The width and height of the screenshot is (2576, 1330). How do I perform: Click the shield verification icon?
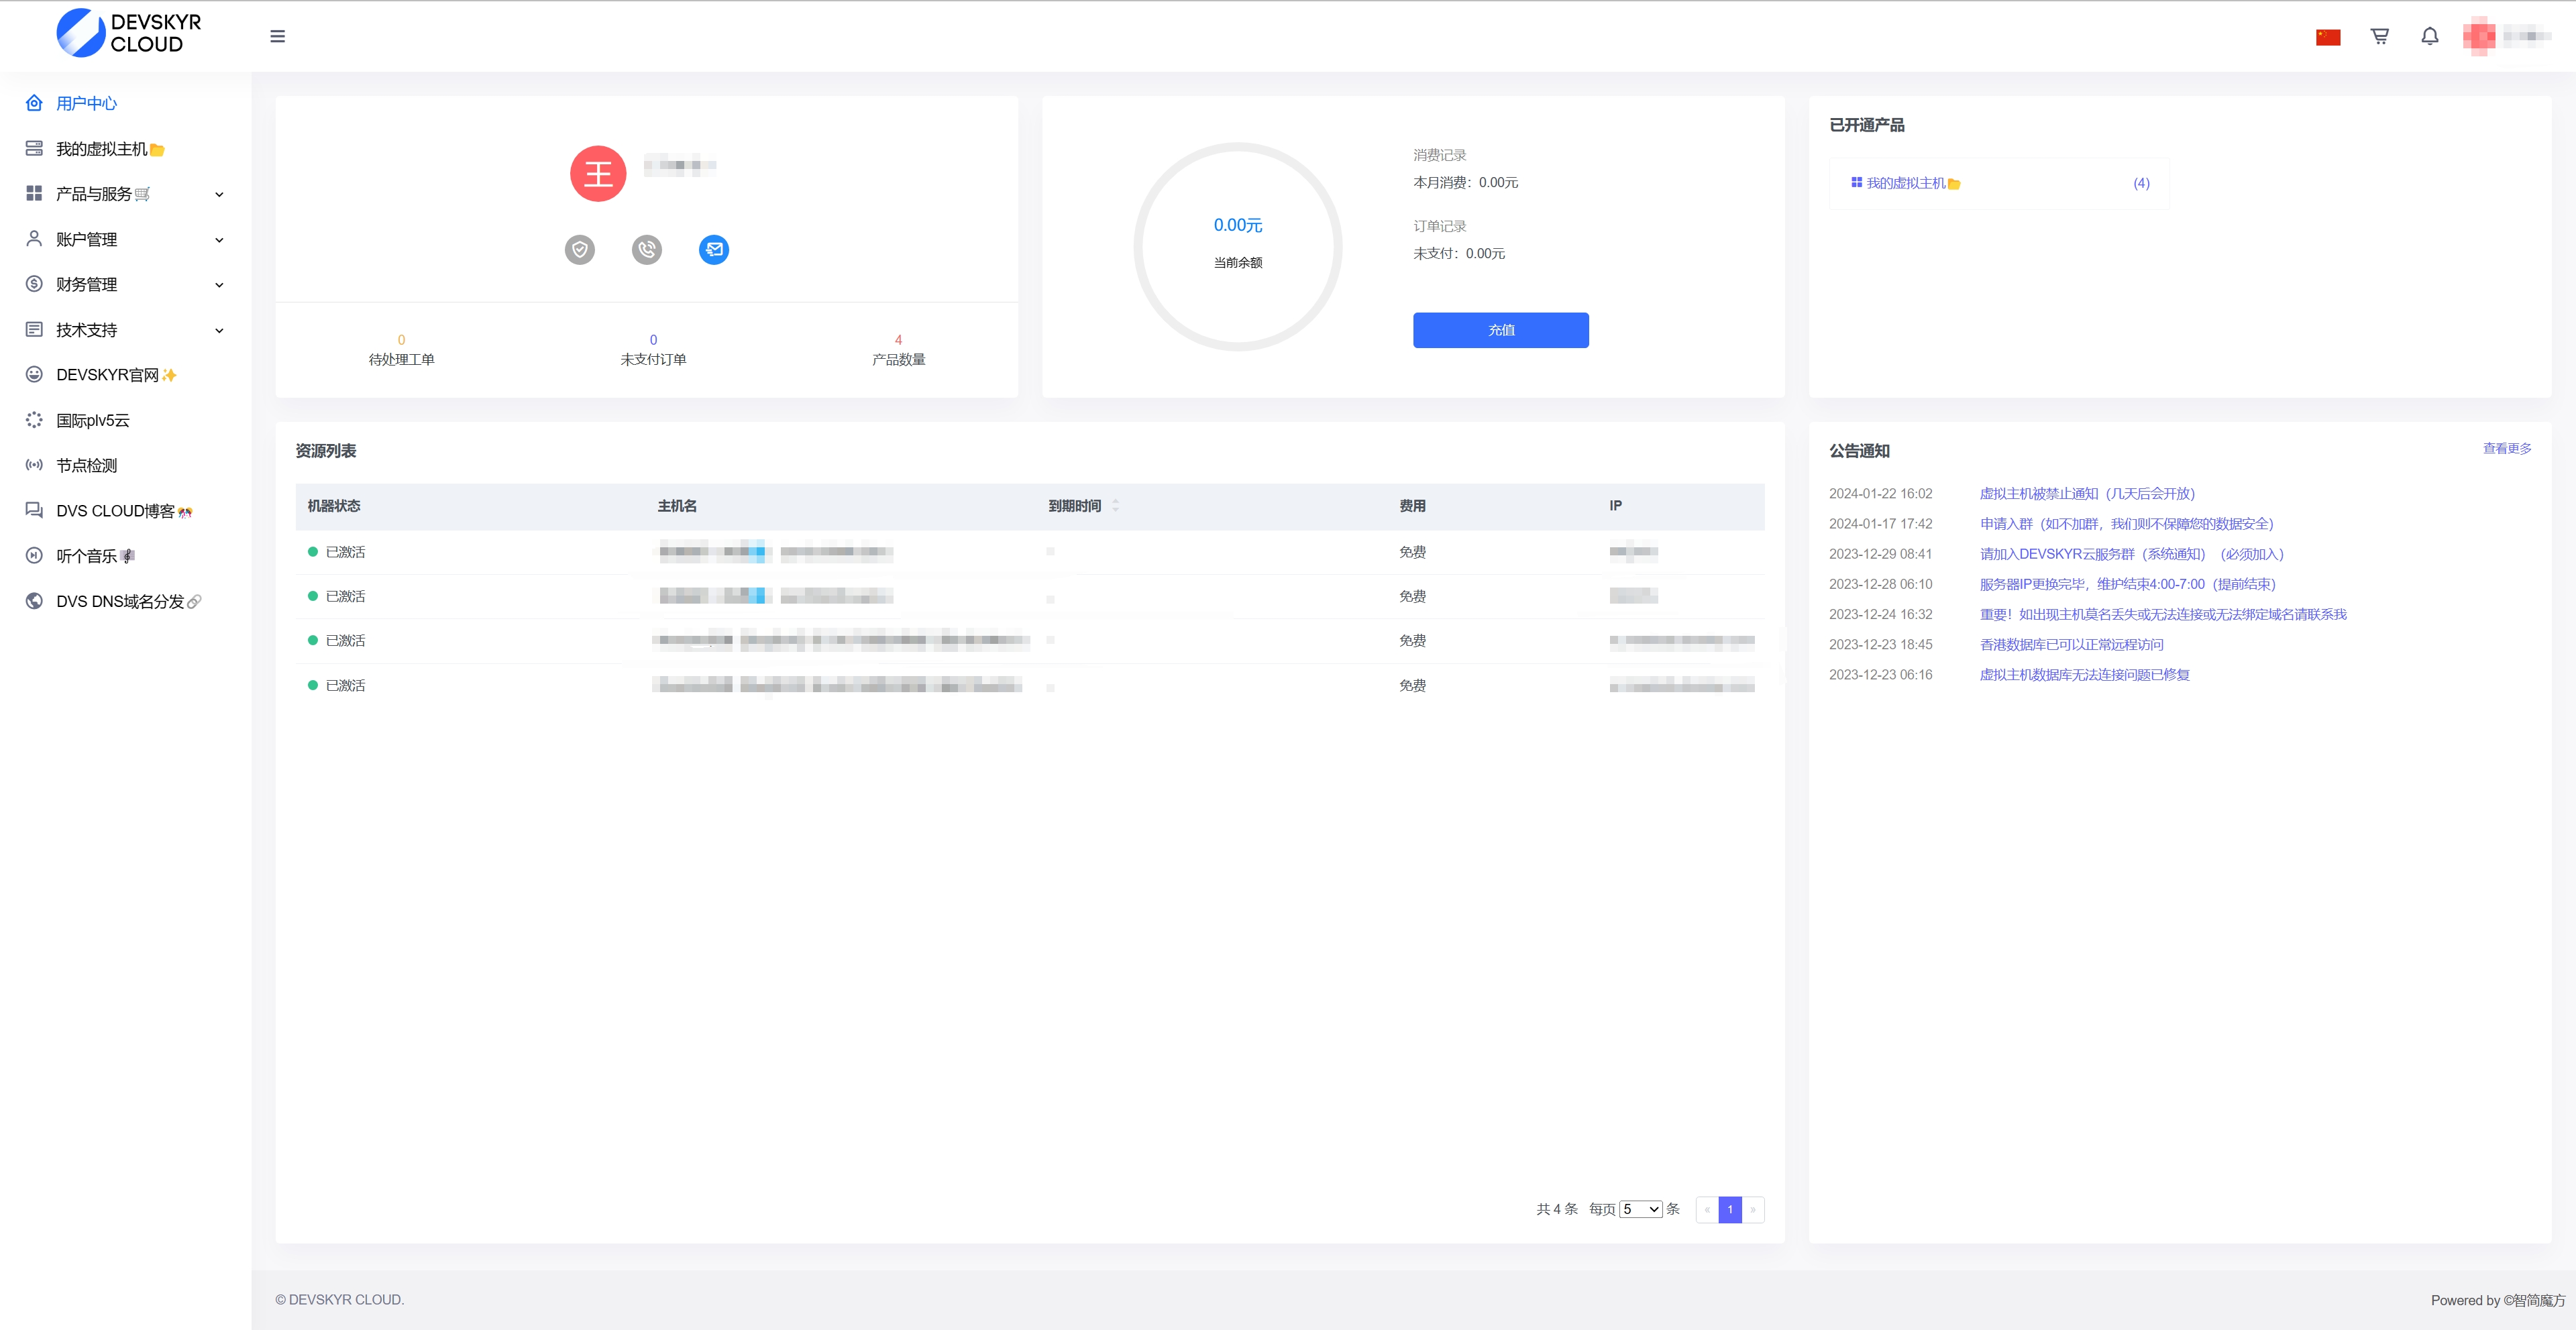click(580, 249)
